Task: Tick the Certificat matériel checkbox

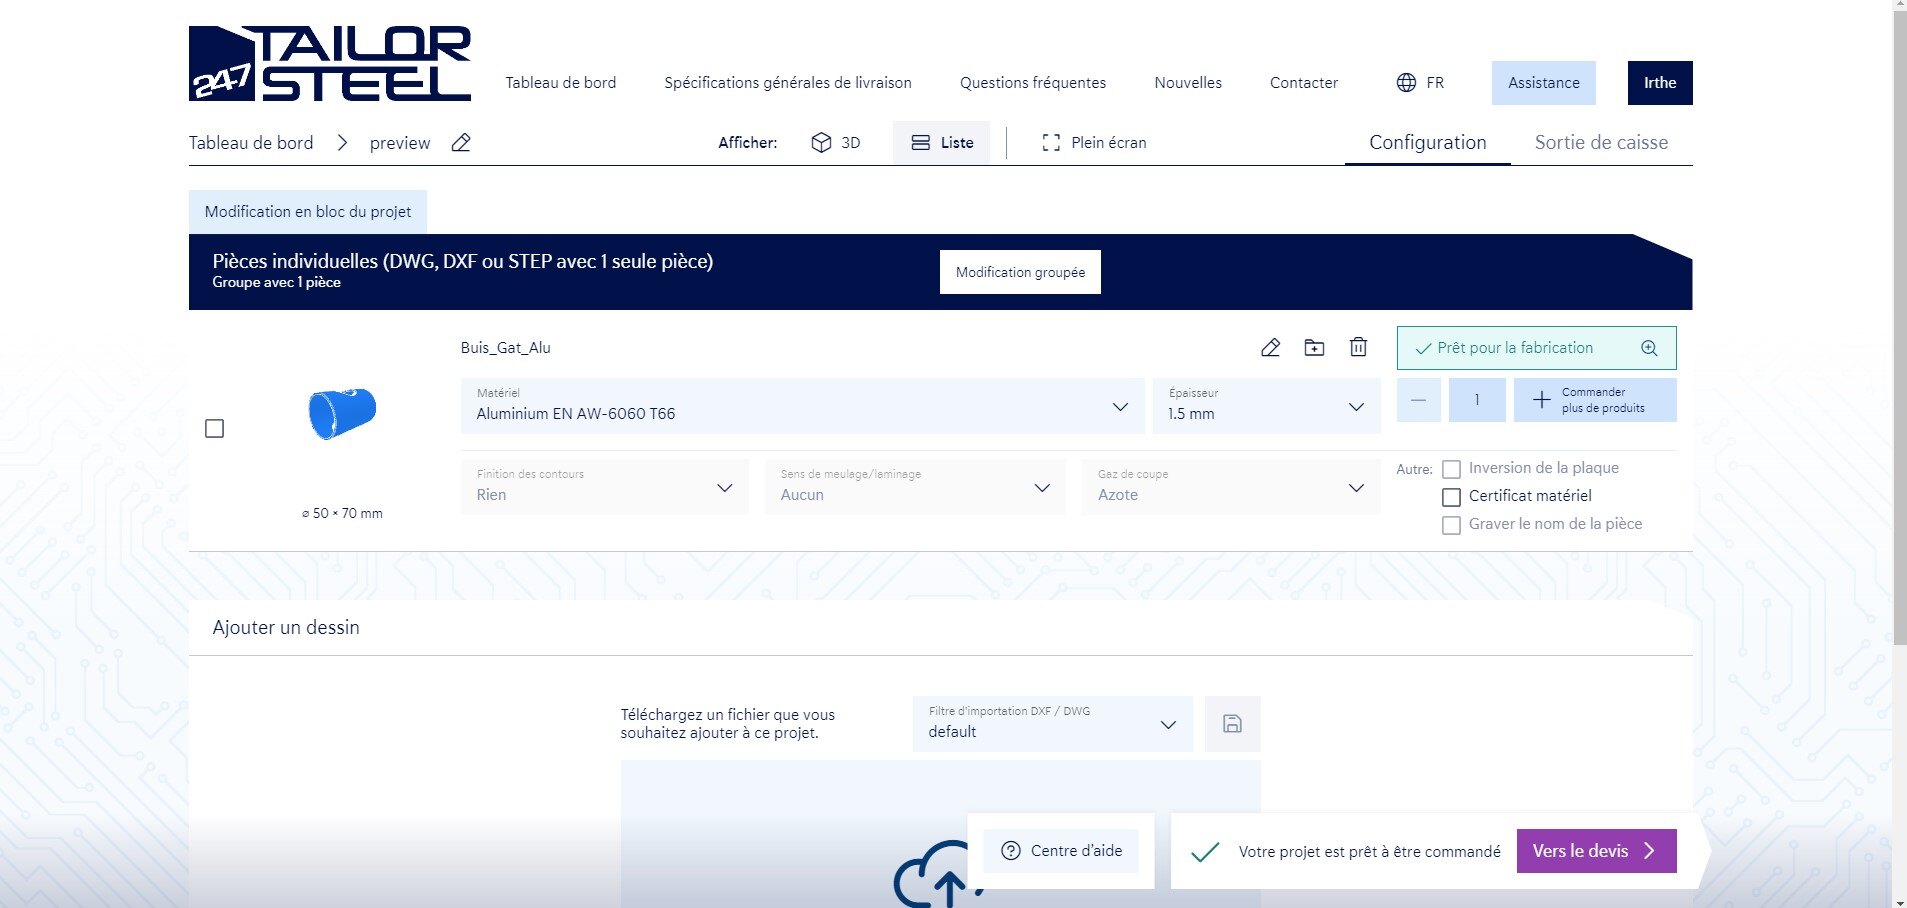Action: click(1451, 497)
